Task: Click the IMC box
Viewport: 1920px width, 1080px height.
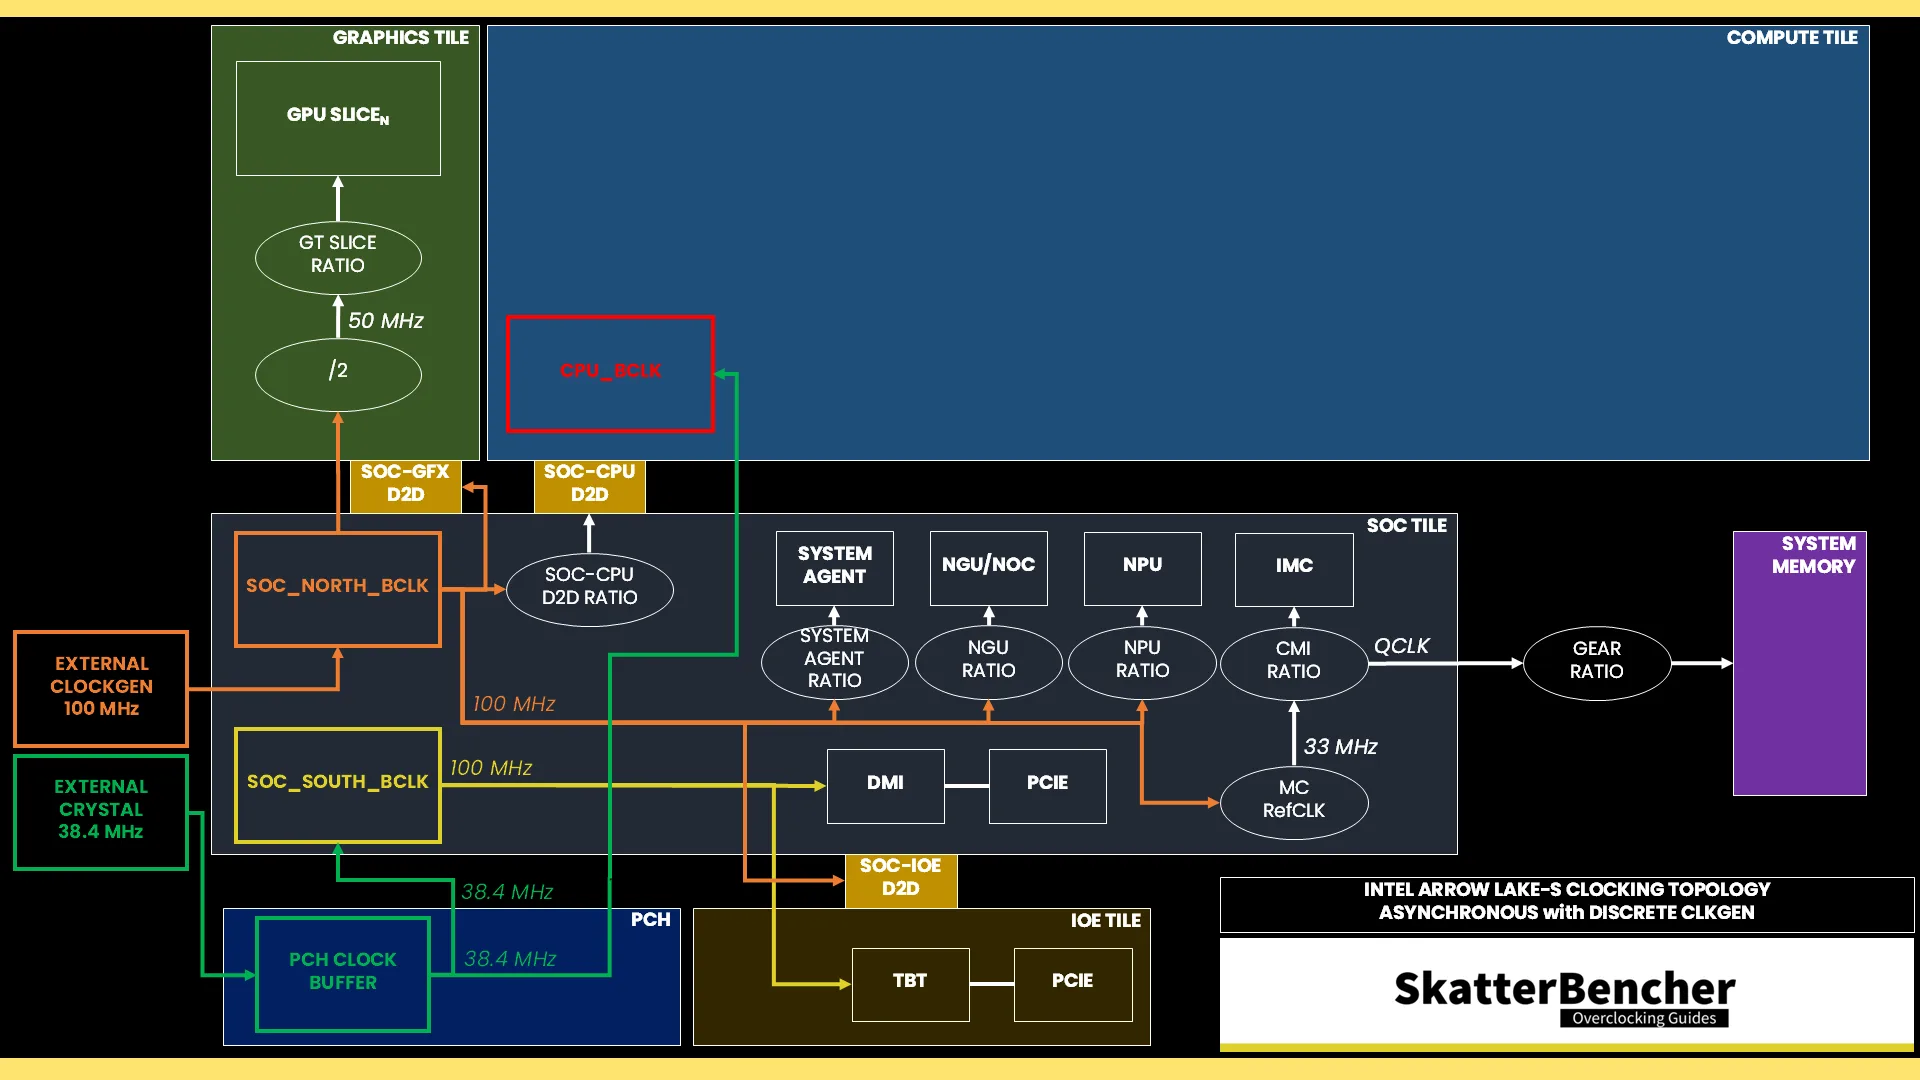Action: (1294, 568)
